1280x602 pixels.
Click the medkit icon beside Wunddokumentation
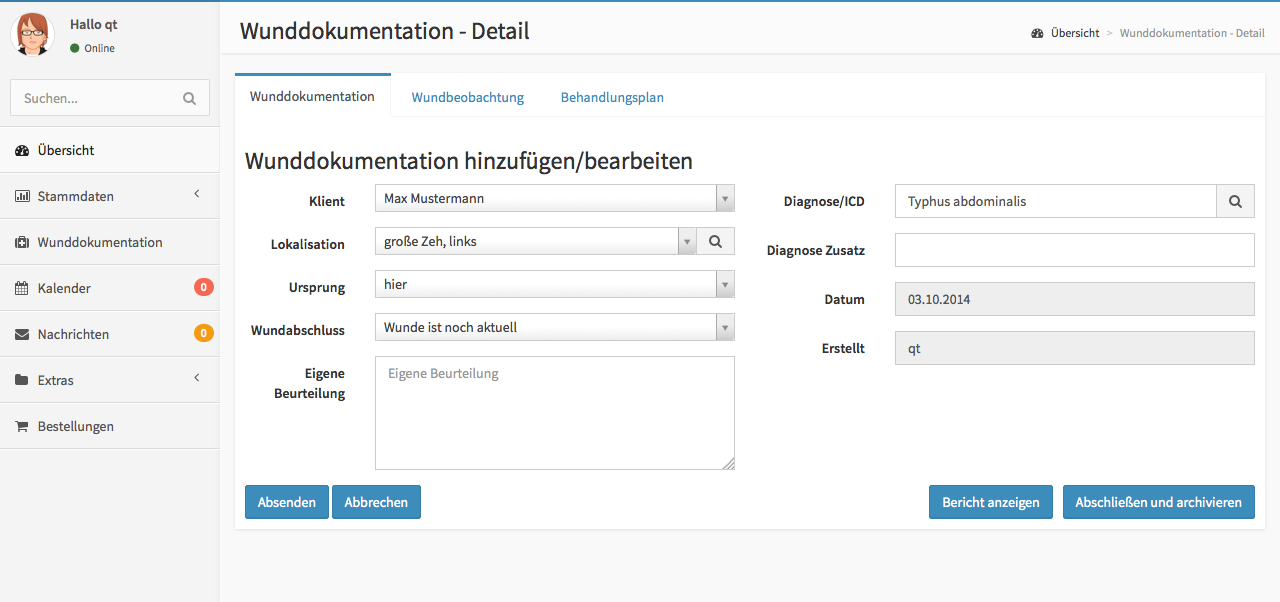coord(22,242)
